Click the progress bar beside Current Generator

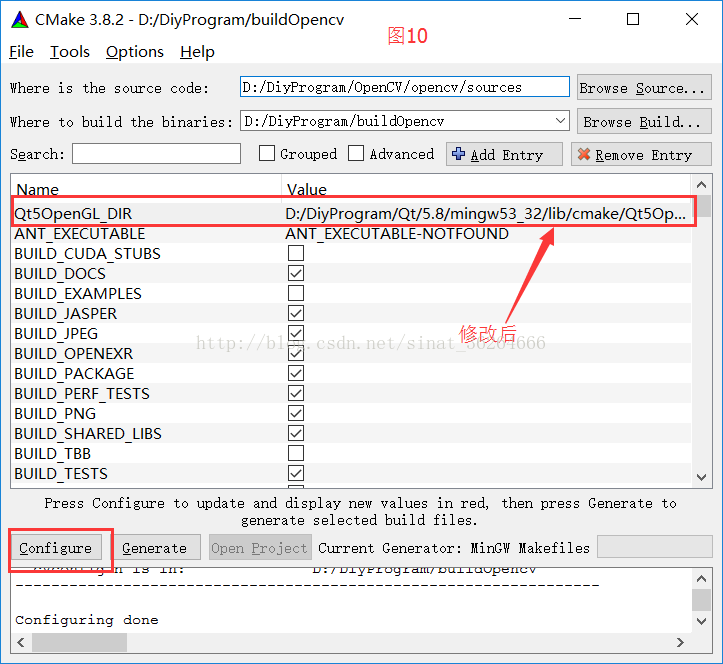tap(654, 547)
